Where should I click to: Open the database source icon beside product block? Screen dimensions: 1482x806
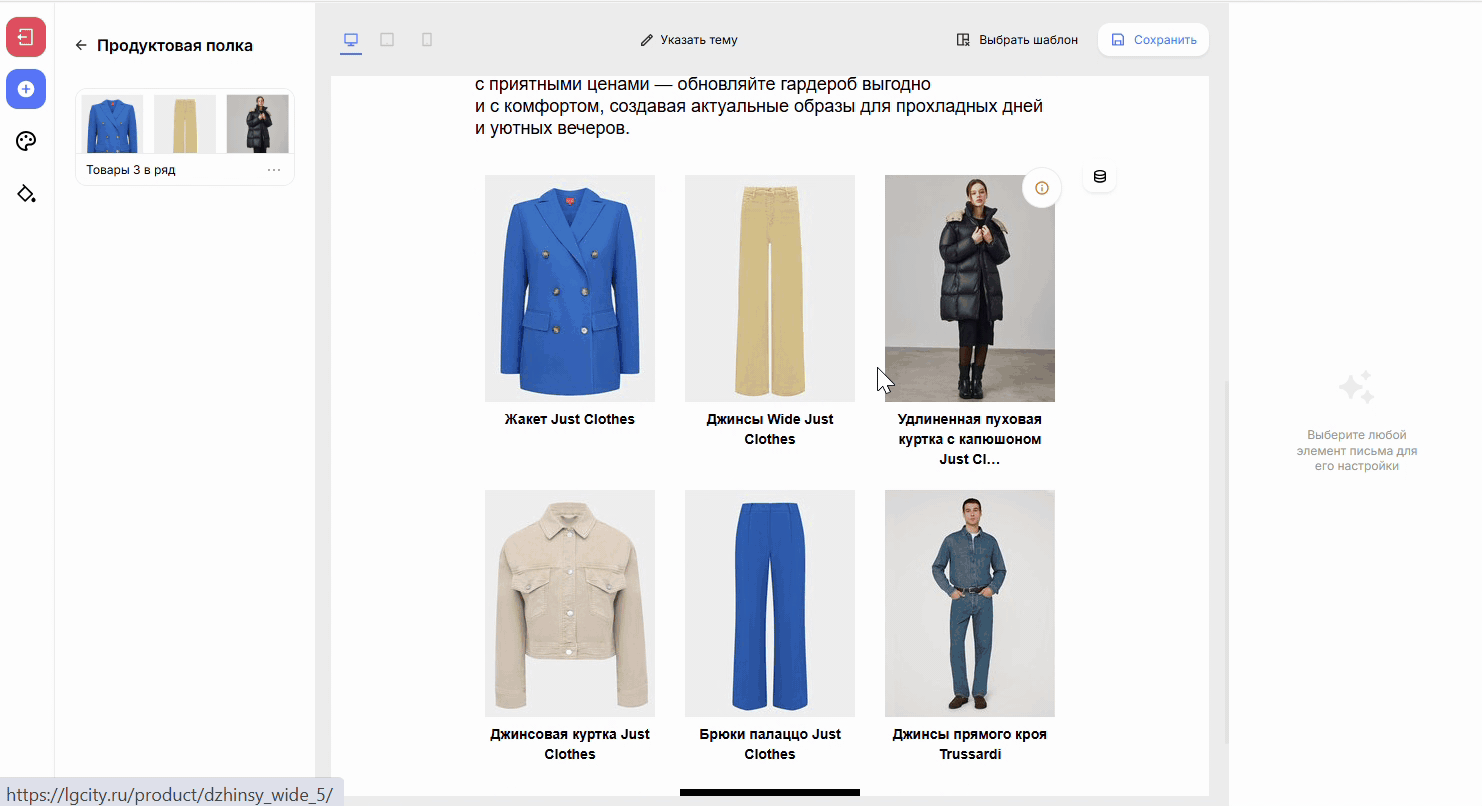pos(1100,177)
